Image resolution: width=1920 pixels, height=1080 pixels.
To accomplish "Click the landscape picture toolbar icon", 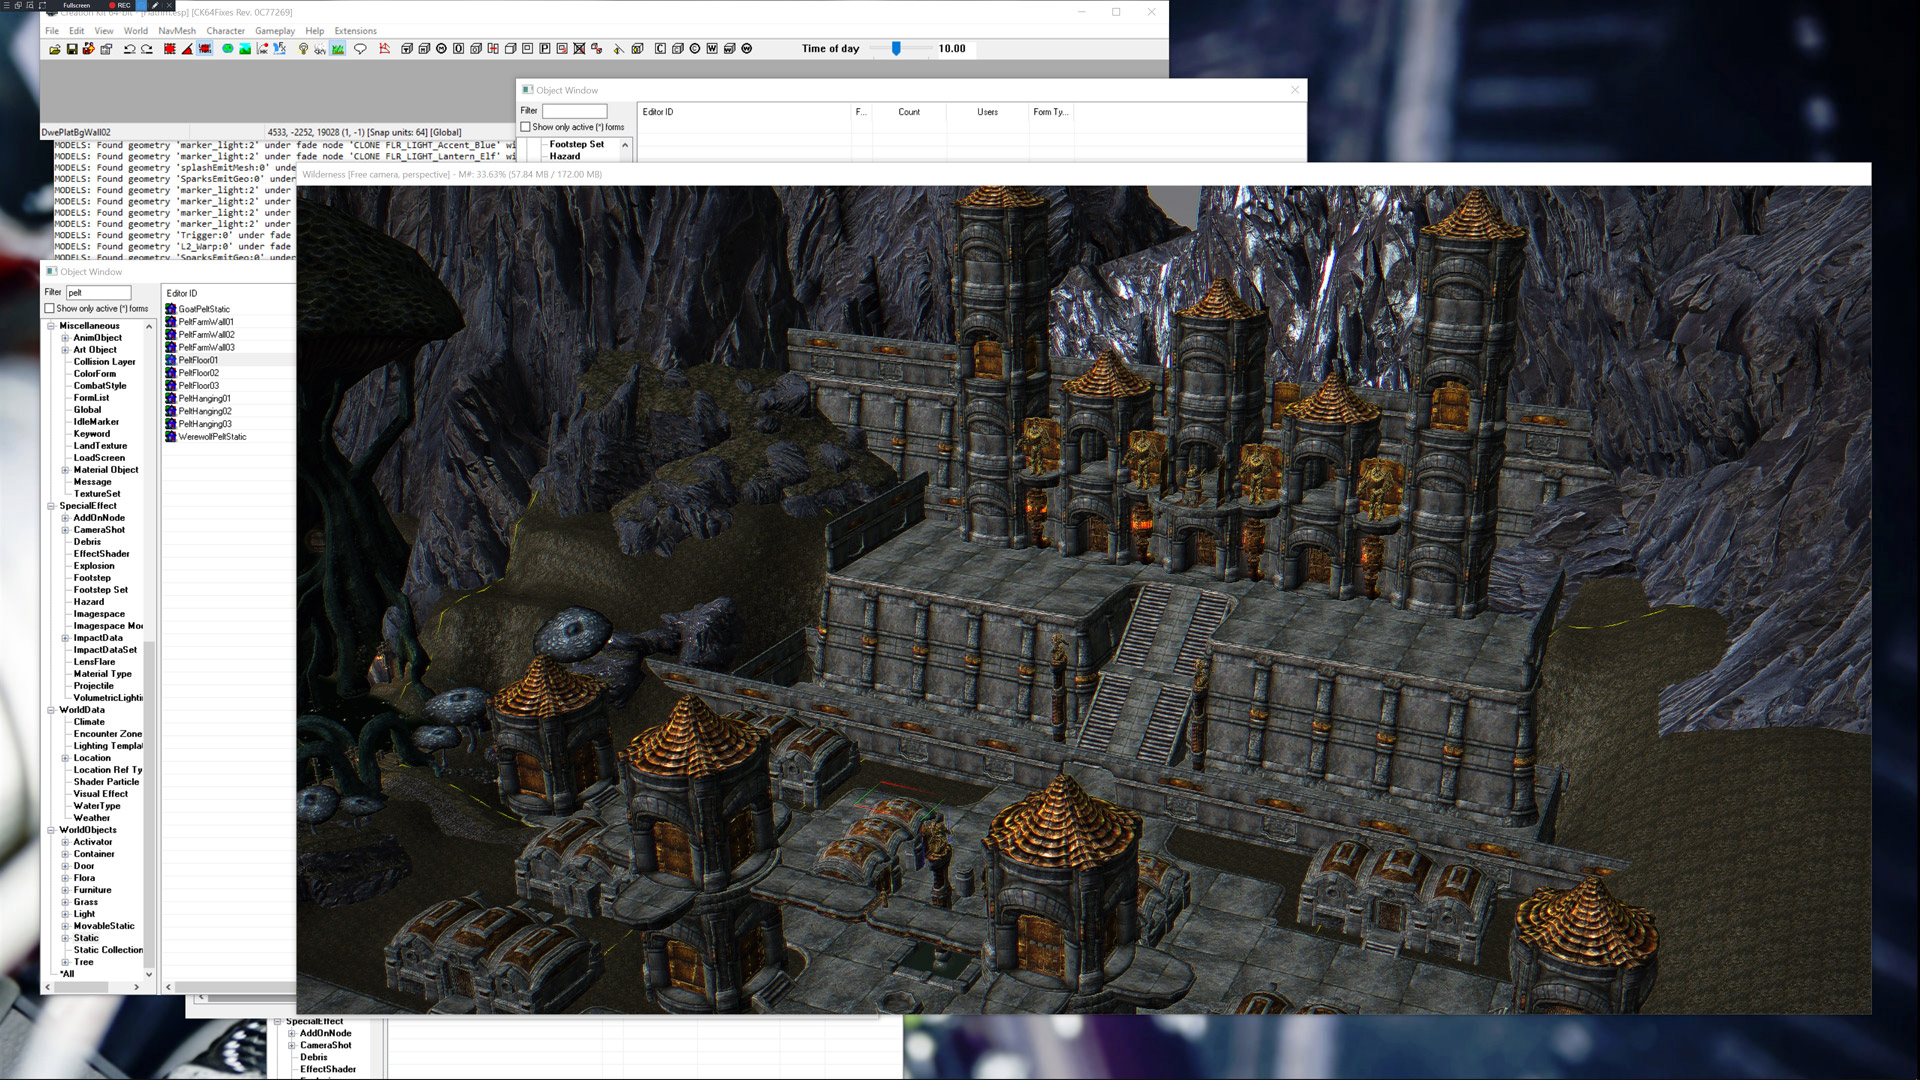I will coord(245,49).
